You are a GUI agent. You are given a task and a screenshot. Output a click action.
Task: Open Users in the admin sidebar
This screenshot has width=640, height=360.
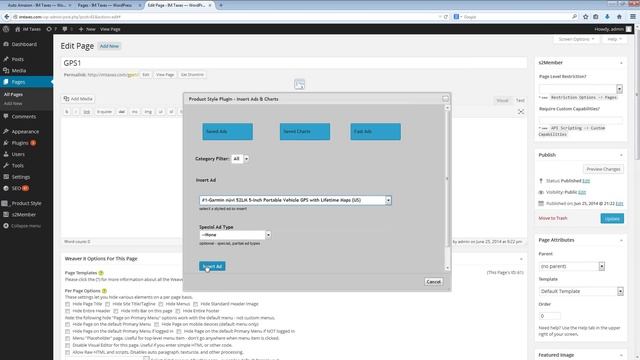[18, 154]
